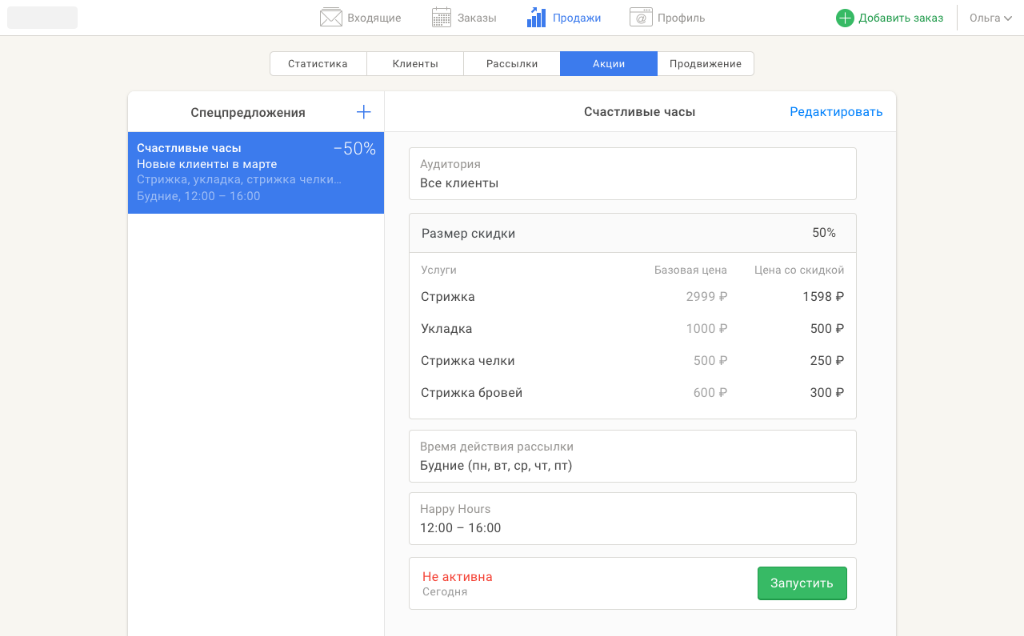Switch to the Статистика tab
The width and height of the screenshot is (1024, 636).
click(318, 63)
